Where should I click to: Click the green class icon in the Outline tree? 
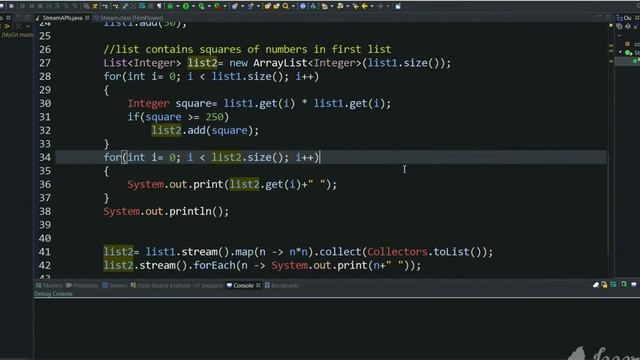tap(628, 53)
